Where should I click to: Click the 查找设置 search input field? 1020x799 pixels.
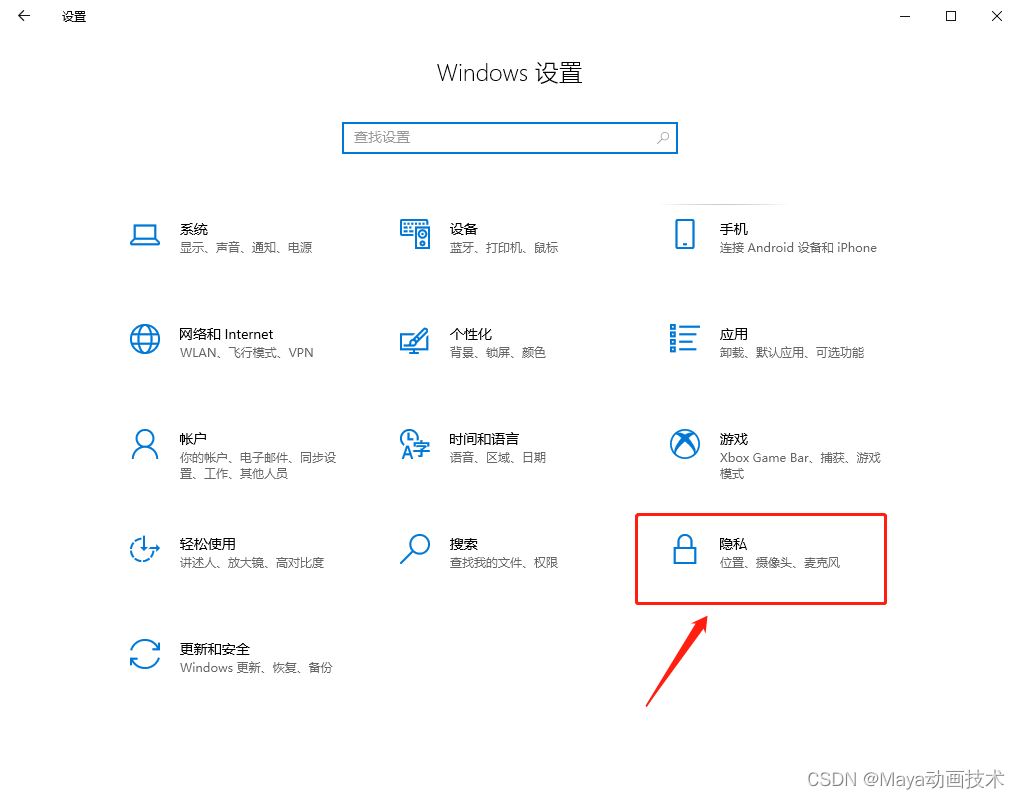coord(450,137)
